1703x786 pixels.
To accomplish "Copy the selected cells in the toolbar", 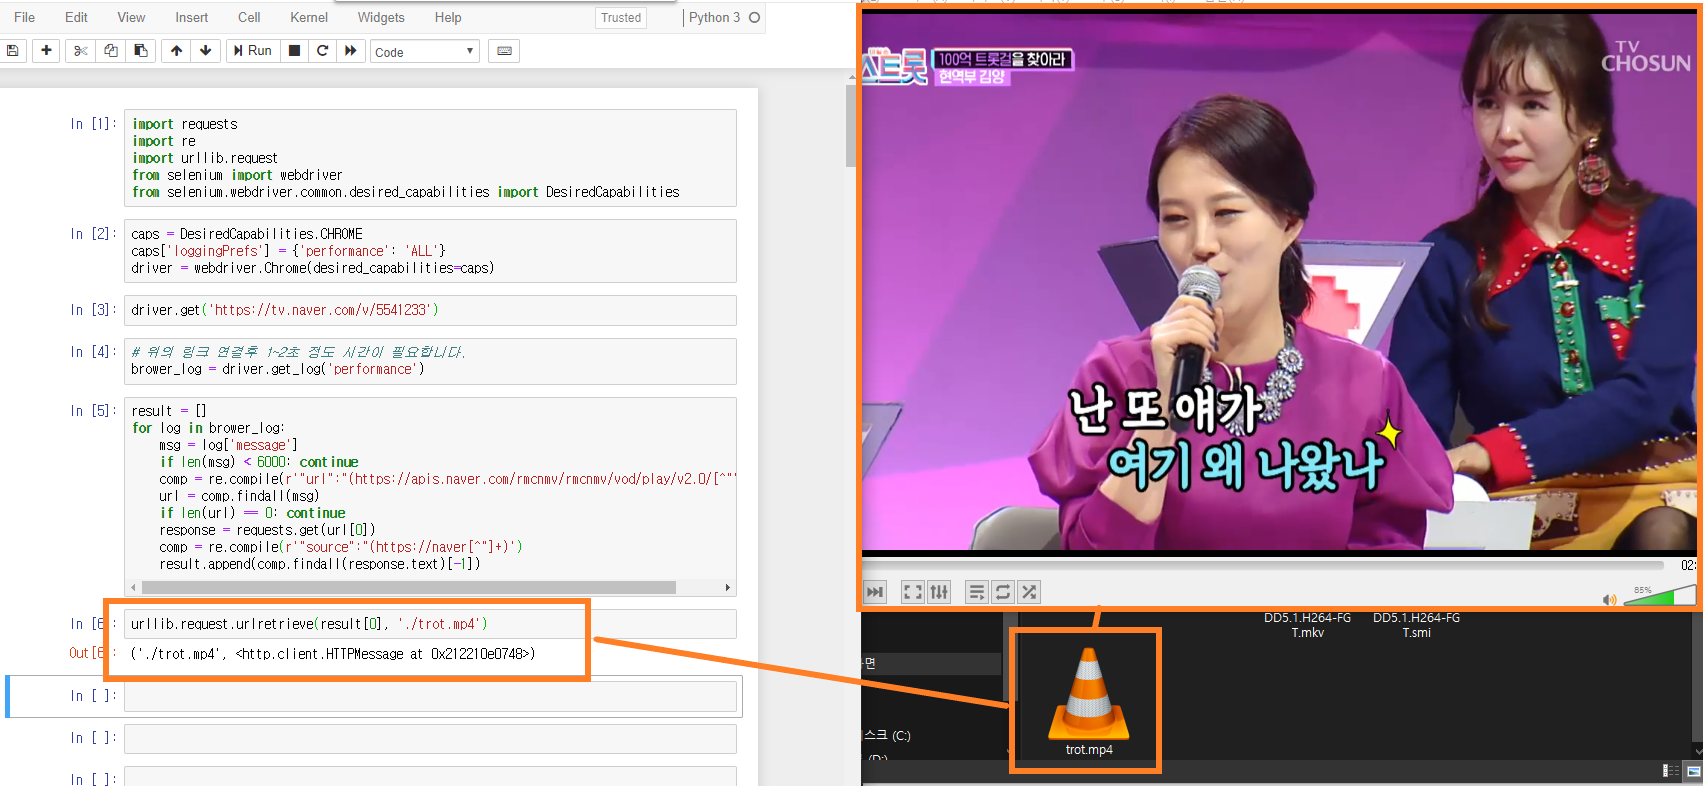I will (111, 51).
